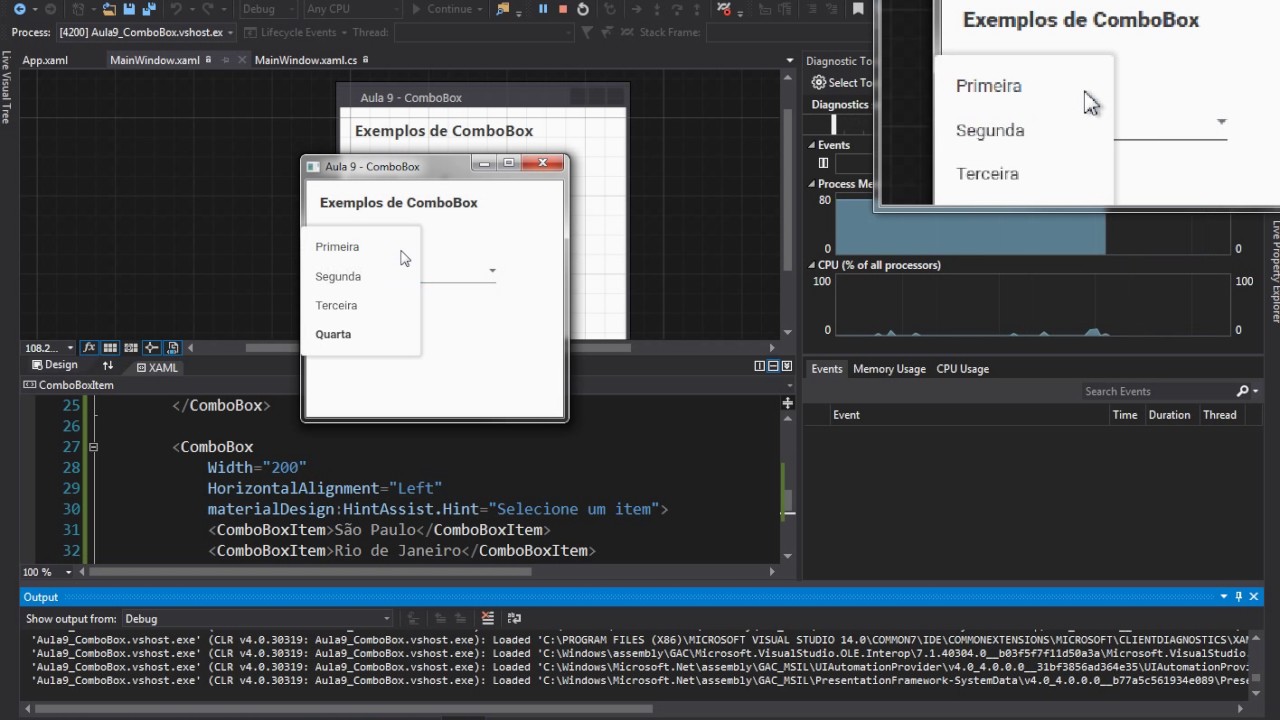
Task: Click swap panes arrows icon
Action: (x=108, y=366)
